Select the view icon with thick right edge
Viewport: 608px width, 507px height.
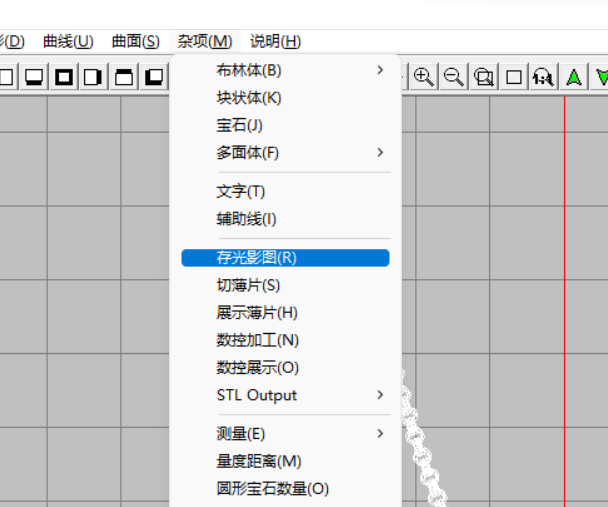(x=93, y=77)
